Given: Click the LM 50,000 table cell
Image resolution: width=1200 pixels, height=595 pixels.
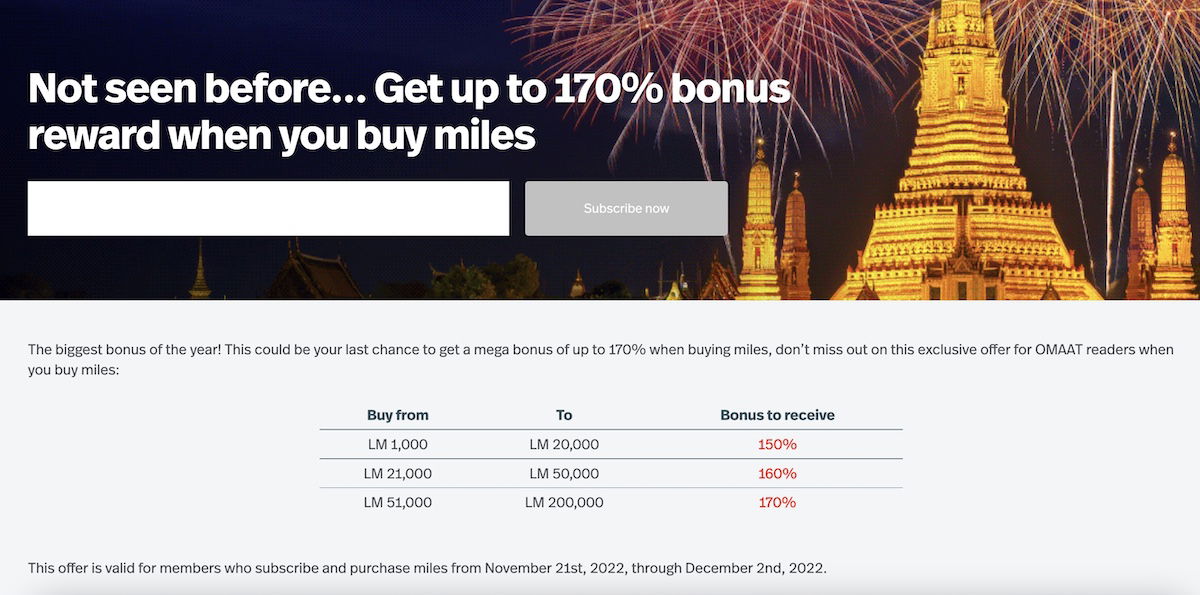Looking at the screenshot, I should [x=564, y=473].
